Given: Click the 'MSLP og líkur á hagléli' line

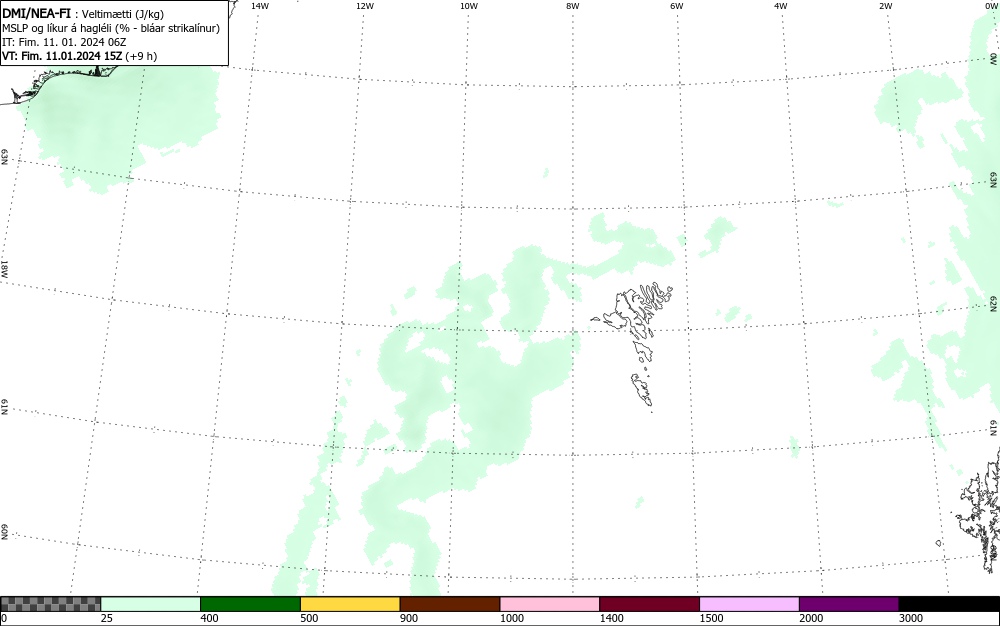Looking at the screenshot, I should 111,28.
